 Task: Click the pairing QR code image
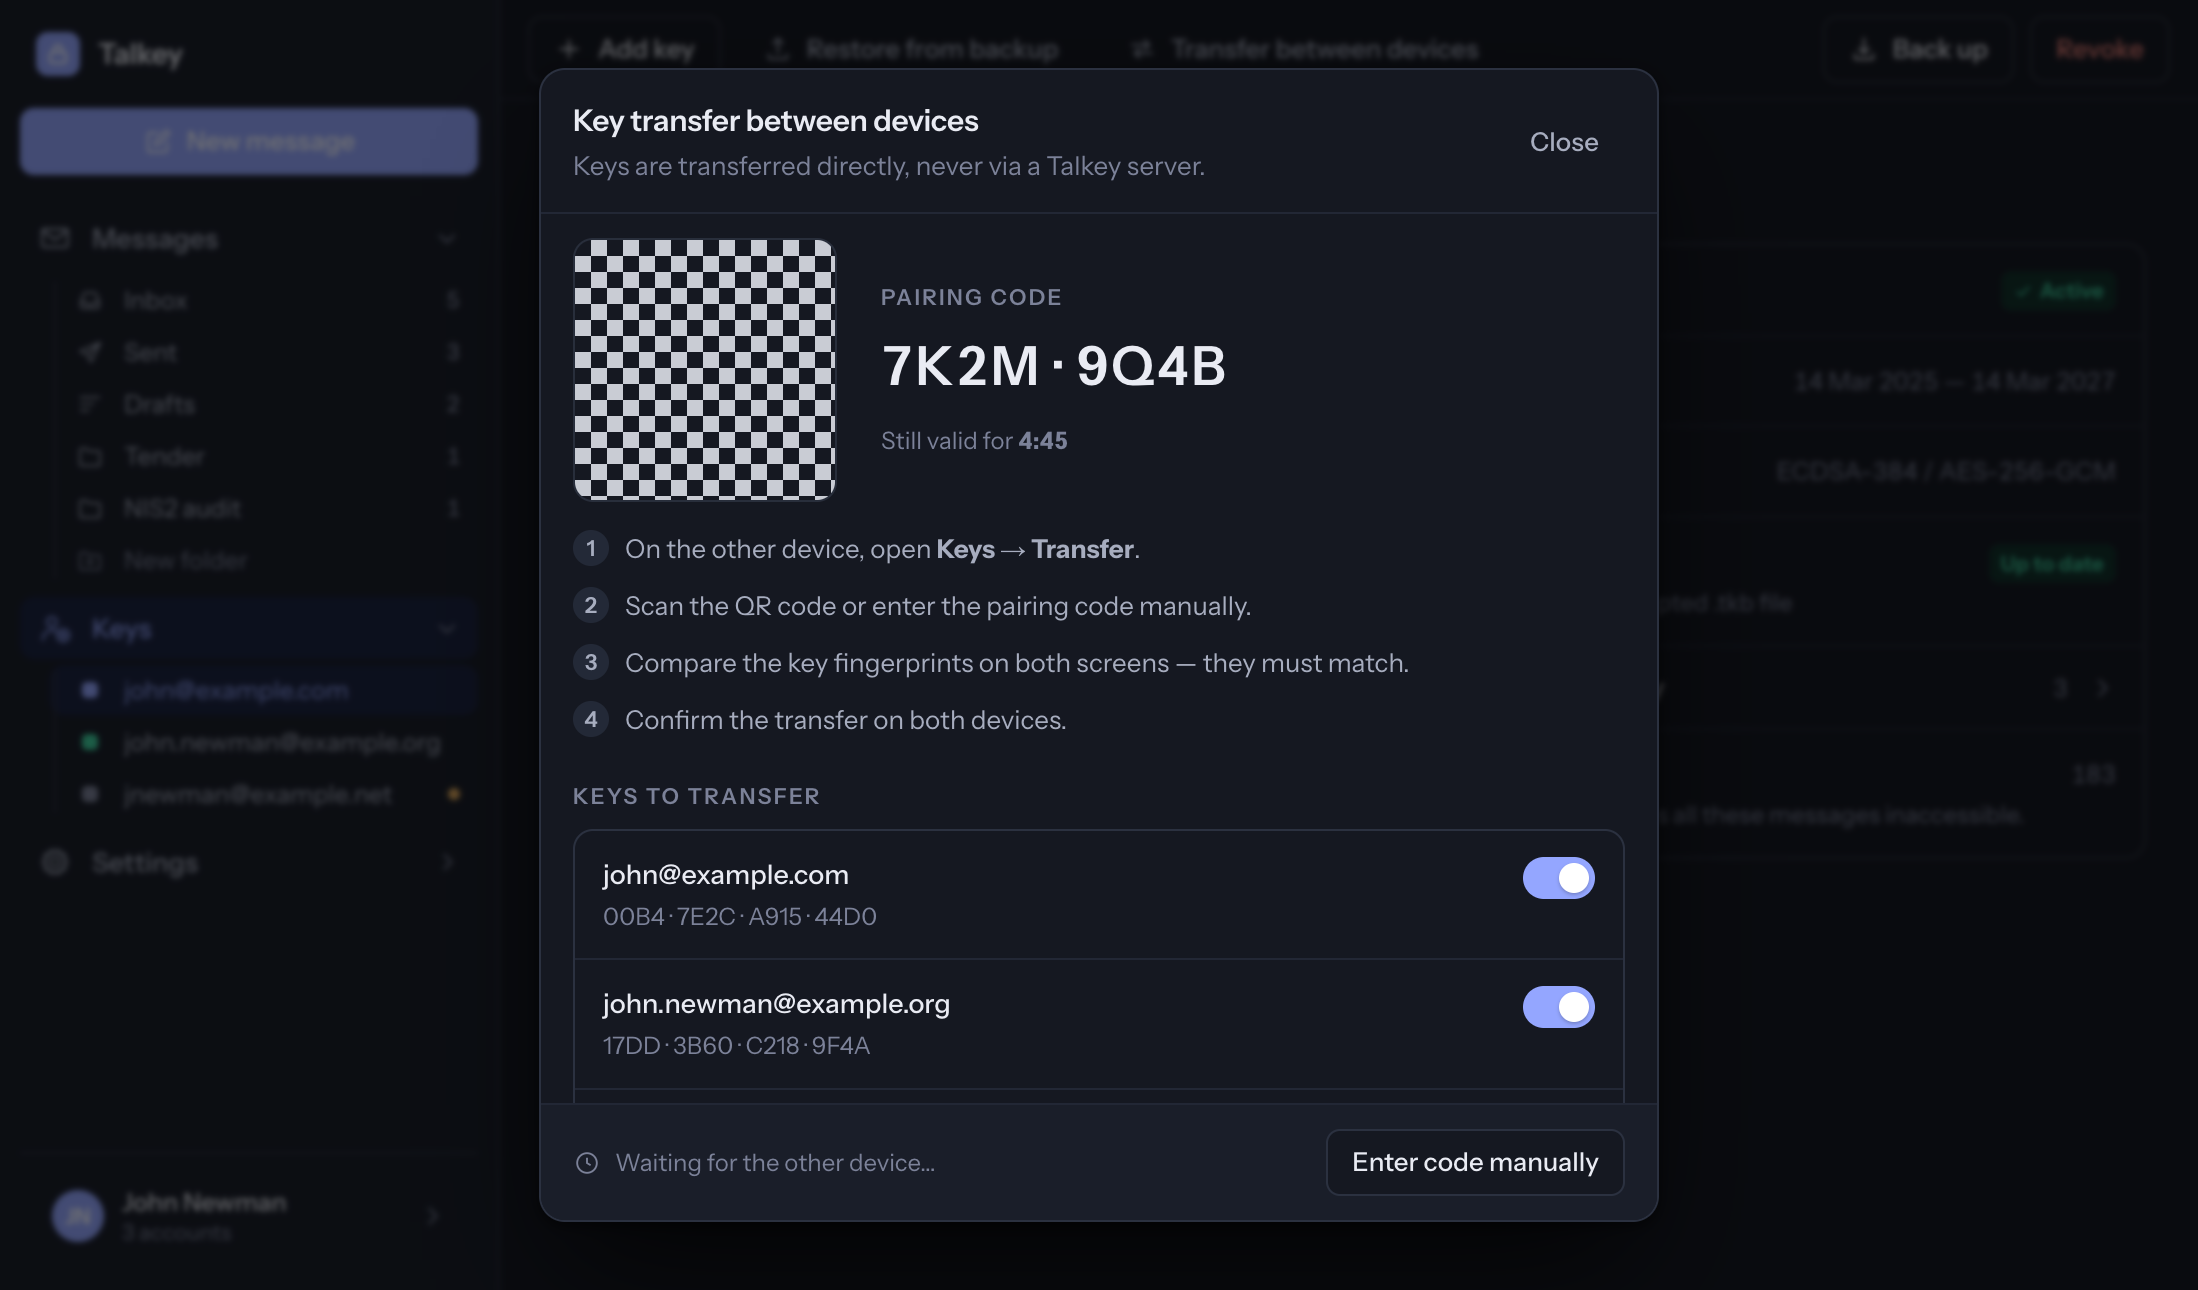[x=705, y=369]
